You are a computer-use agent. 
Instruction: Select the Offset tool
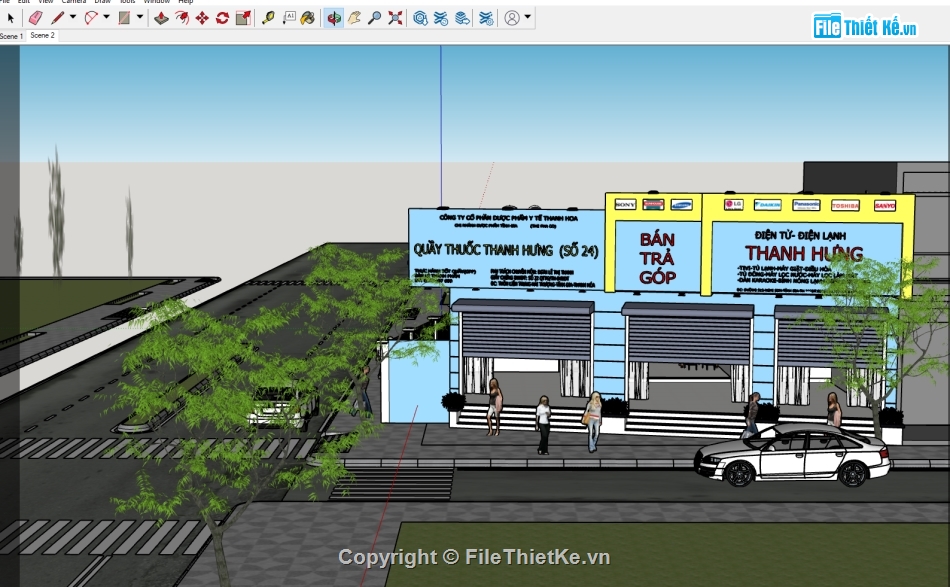click(x=182, y=18)
